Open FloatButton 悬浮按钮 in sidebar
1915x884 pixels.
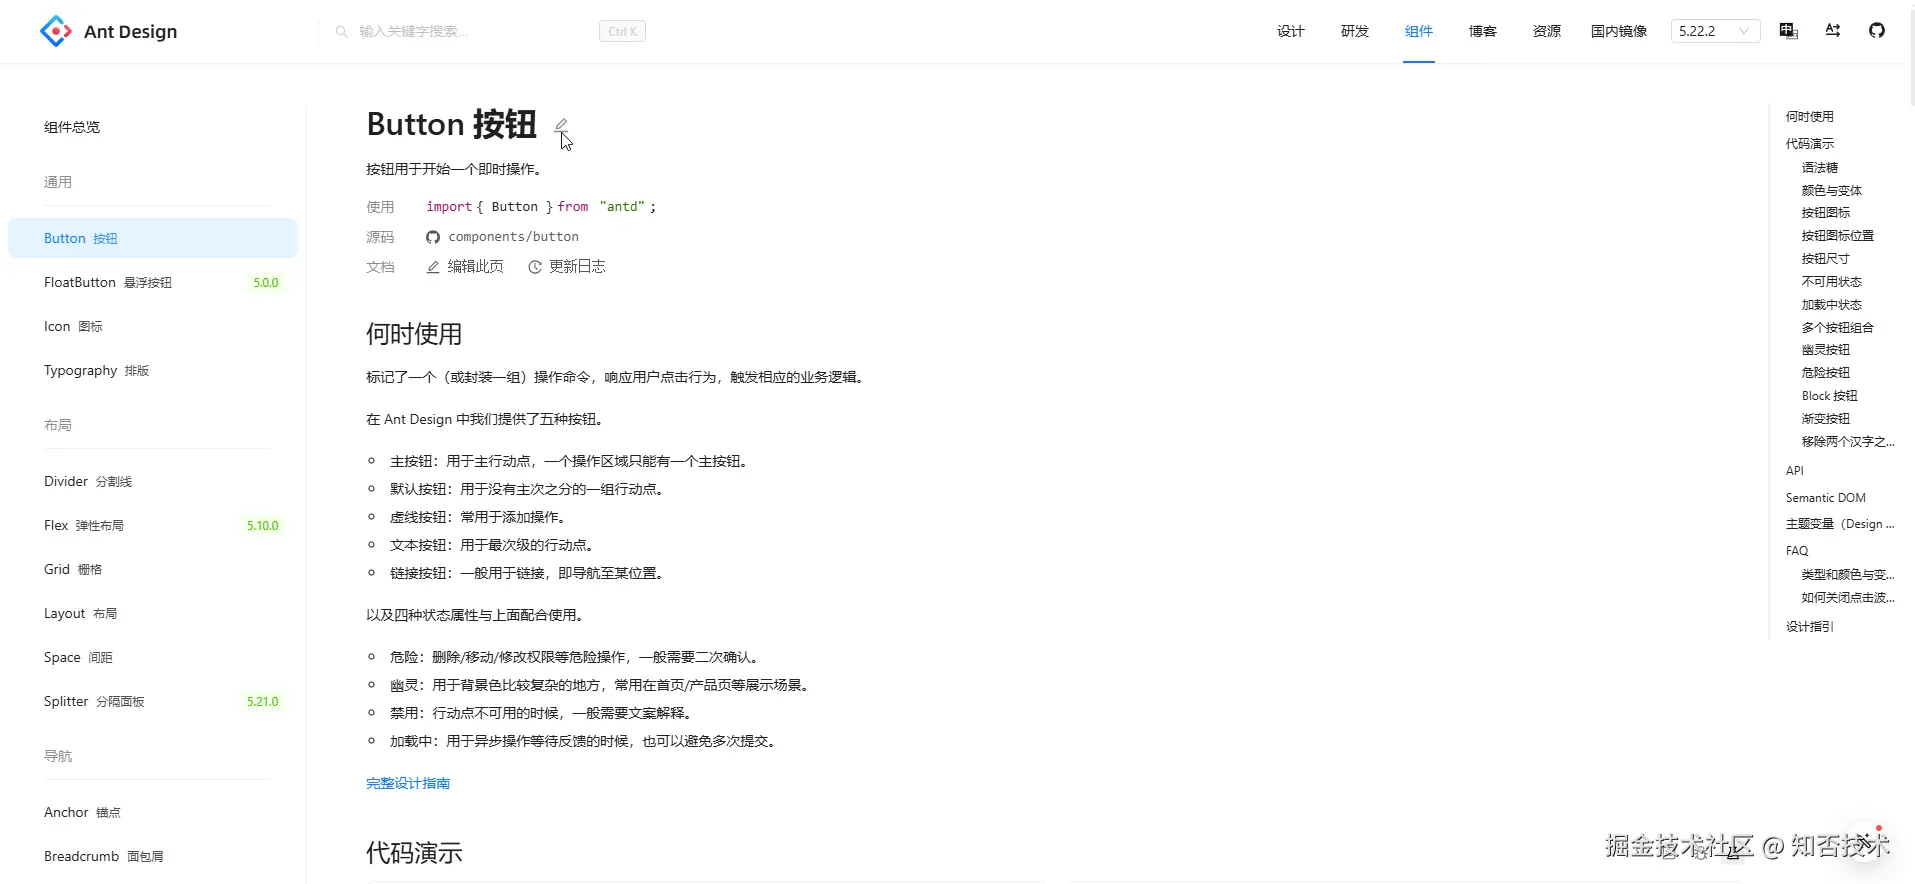click(153, 282)
